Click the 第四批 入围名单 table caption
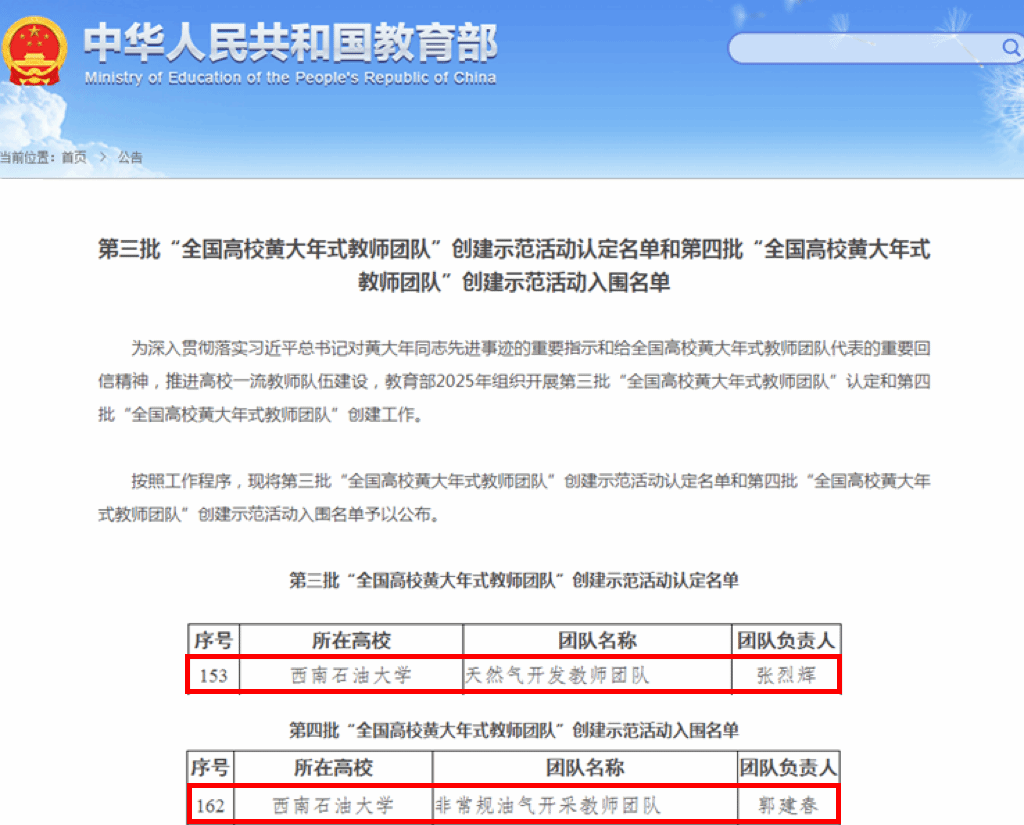The width and height of the screenshot is (1024, 825). 513,730
